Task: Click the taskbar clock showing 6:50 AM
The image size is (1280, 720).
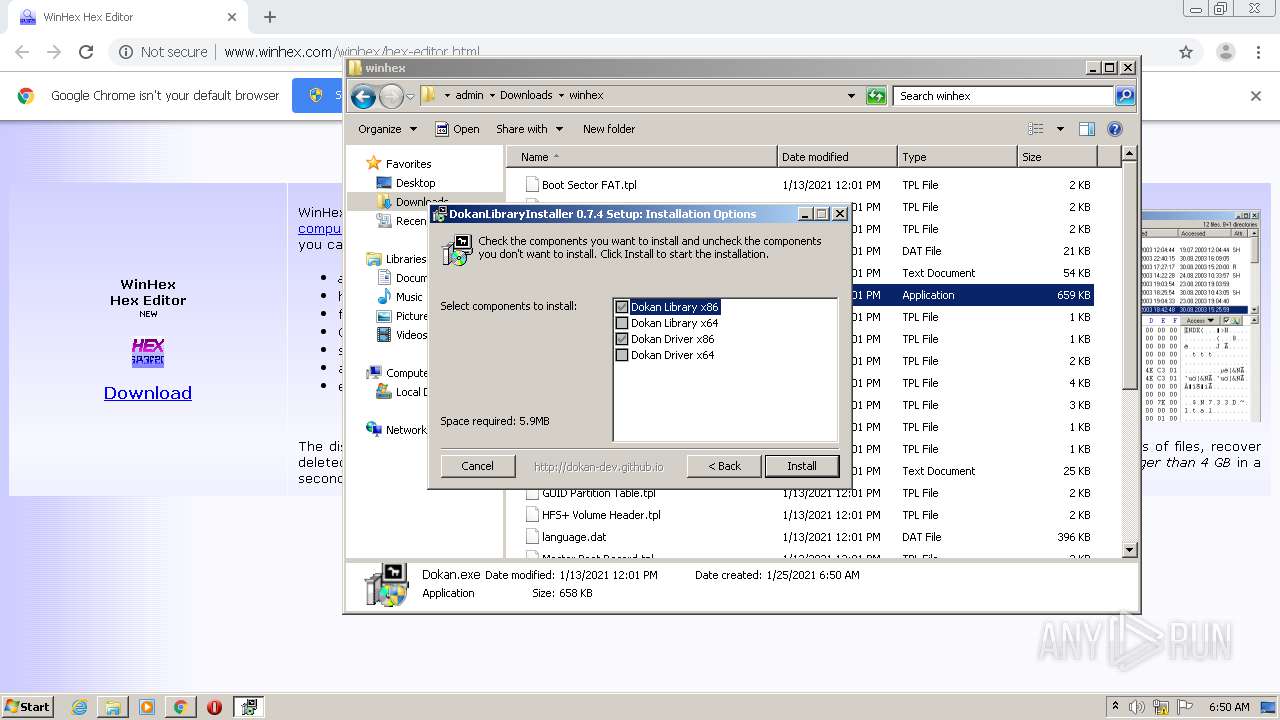Action: (1229, 707)
